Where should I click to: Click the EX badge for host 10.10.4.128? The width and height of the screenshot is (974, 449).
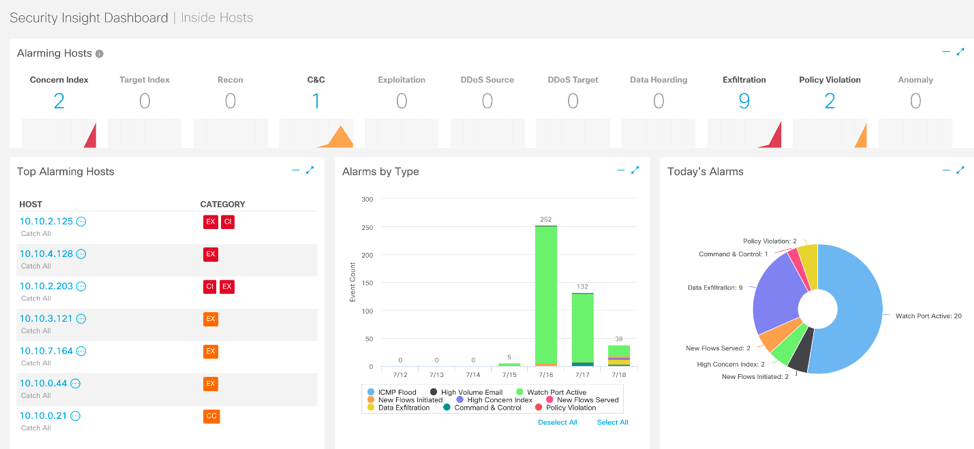[210, 254]
